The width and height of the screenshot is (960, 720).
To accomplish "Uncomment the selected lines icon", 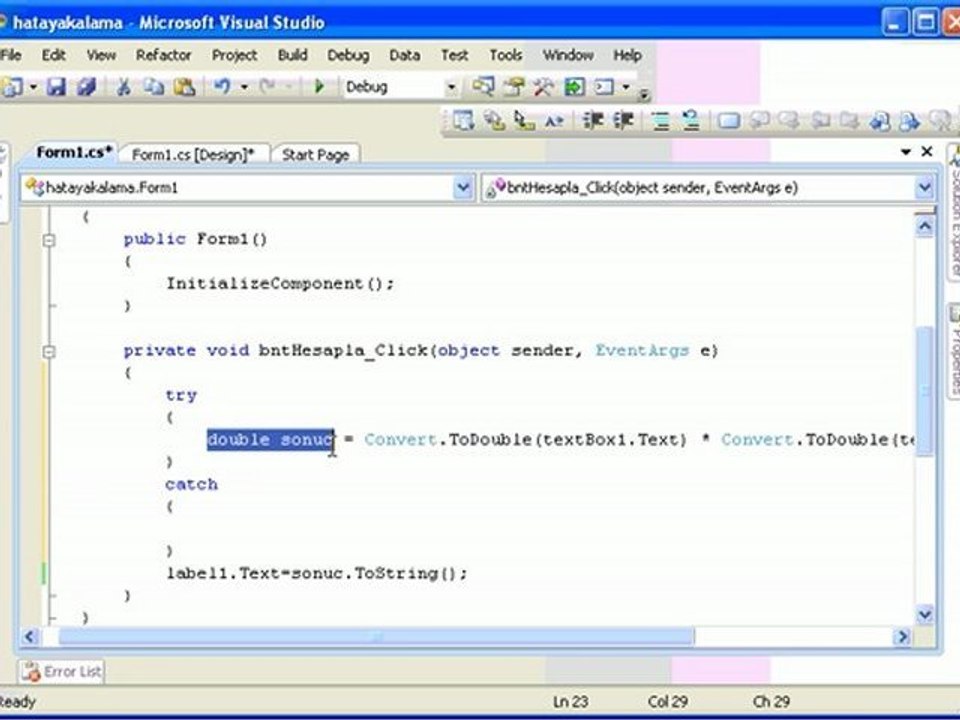I will click(691, 121).
